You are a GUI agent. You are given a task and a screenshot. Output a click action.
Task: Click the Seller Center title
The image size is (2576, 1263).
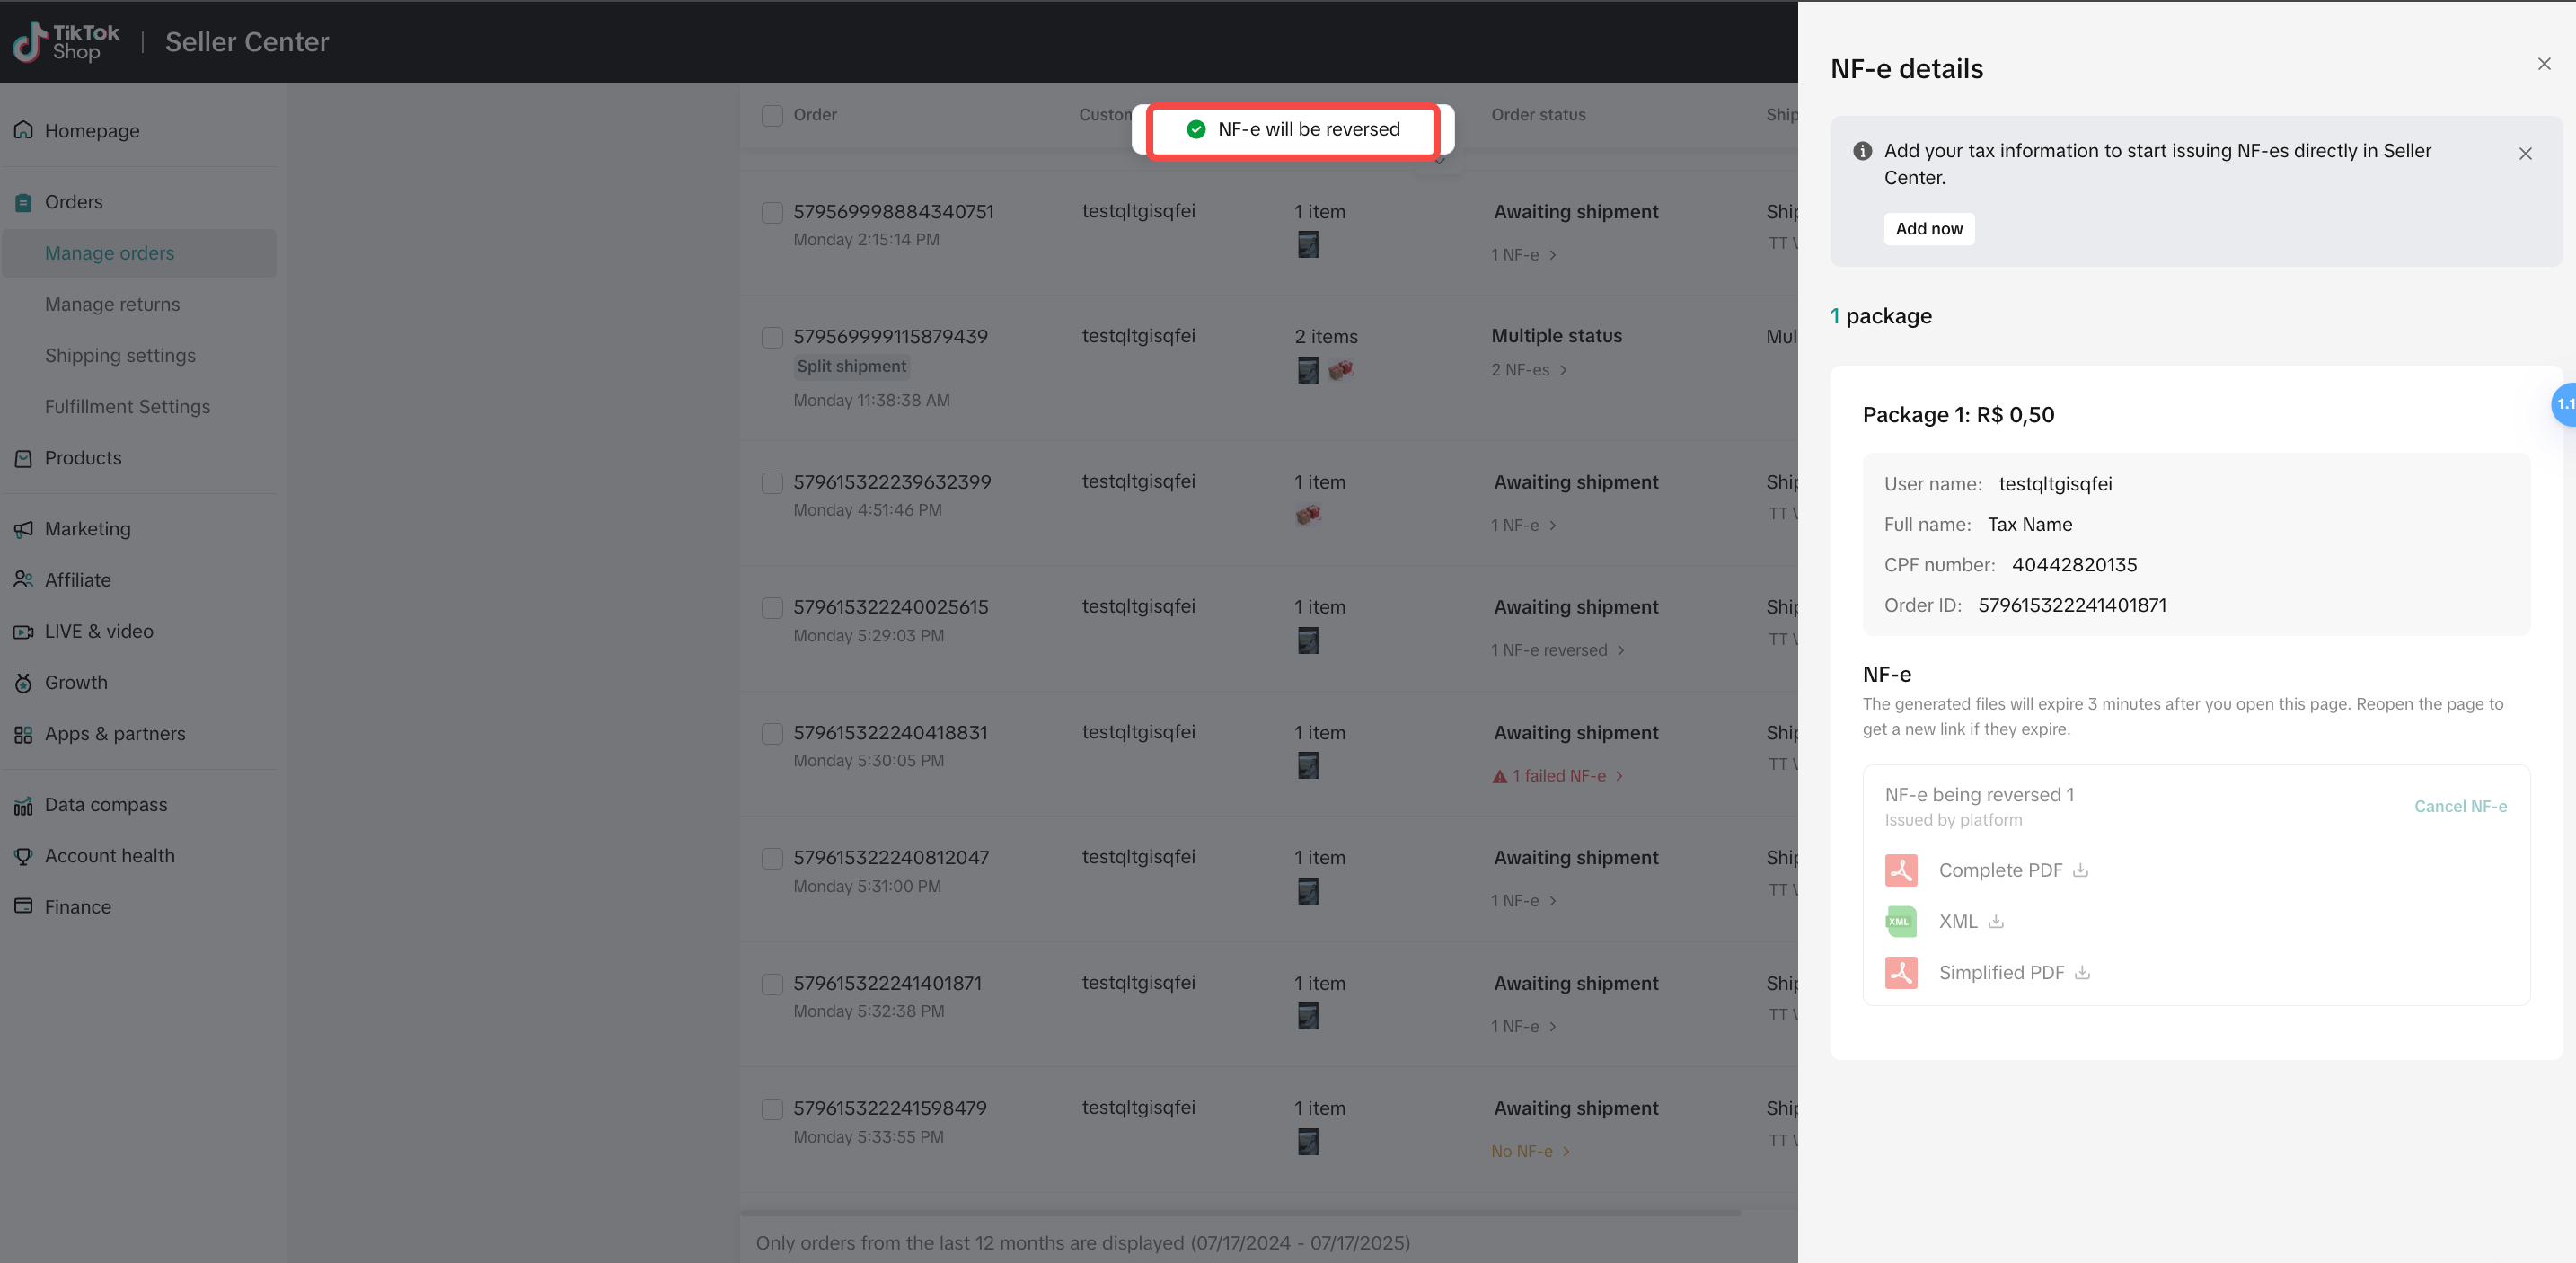point(246,42)
